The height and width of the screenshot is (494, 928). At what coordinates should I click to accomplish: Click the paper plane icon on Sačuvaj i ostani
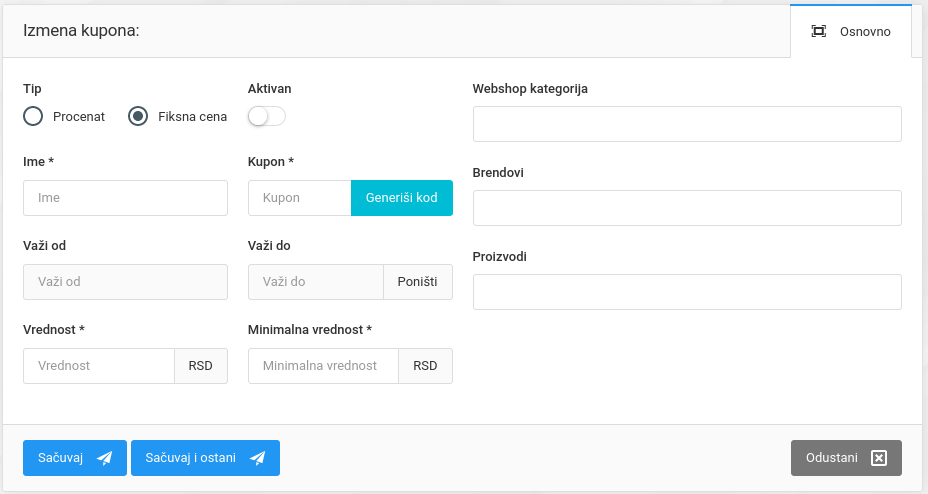click(x=258, y=458)
